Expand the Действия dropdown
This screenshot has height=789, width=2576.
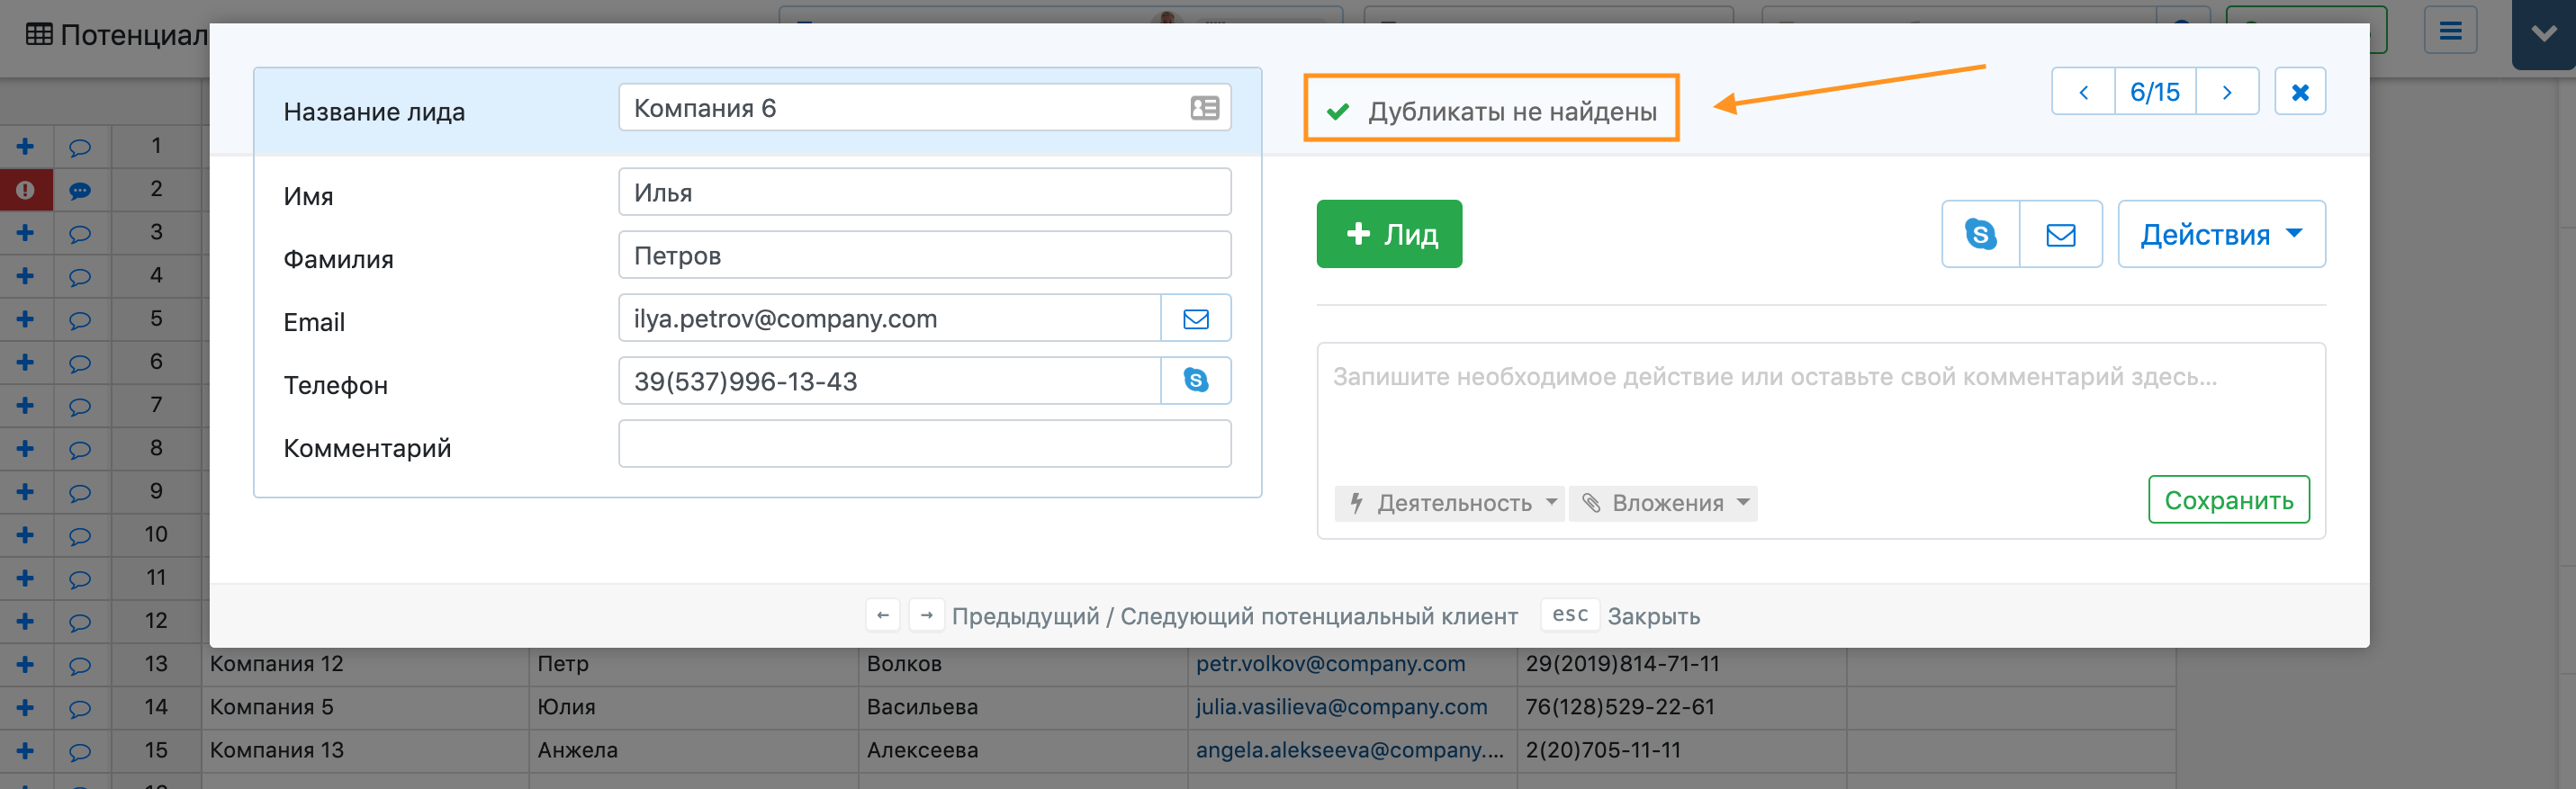(x=2220, y=234)
